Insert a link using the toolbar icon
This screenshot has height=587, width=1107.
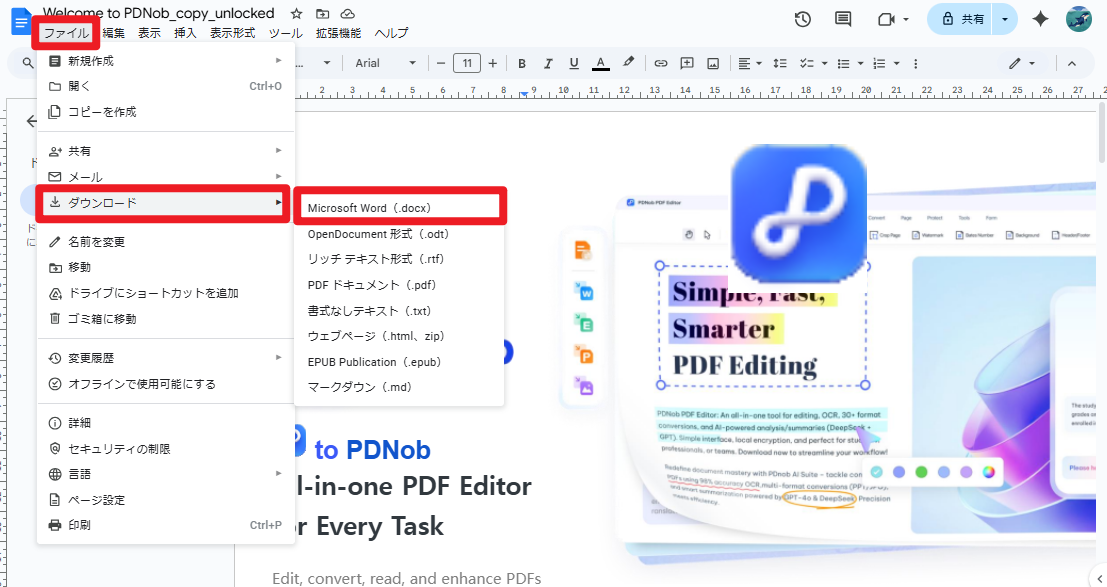[660, 62]
